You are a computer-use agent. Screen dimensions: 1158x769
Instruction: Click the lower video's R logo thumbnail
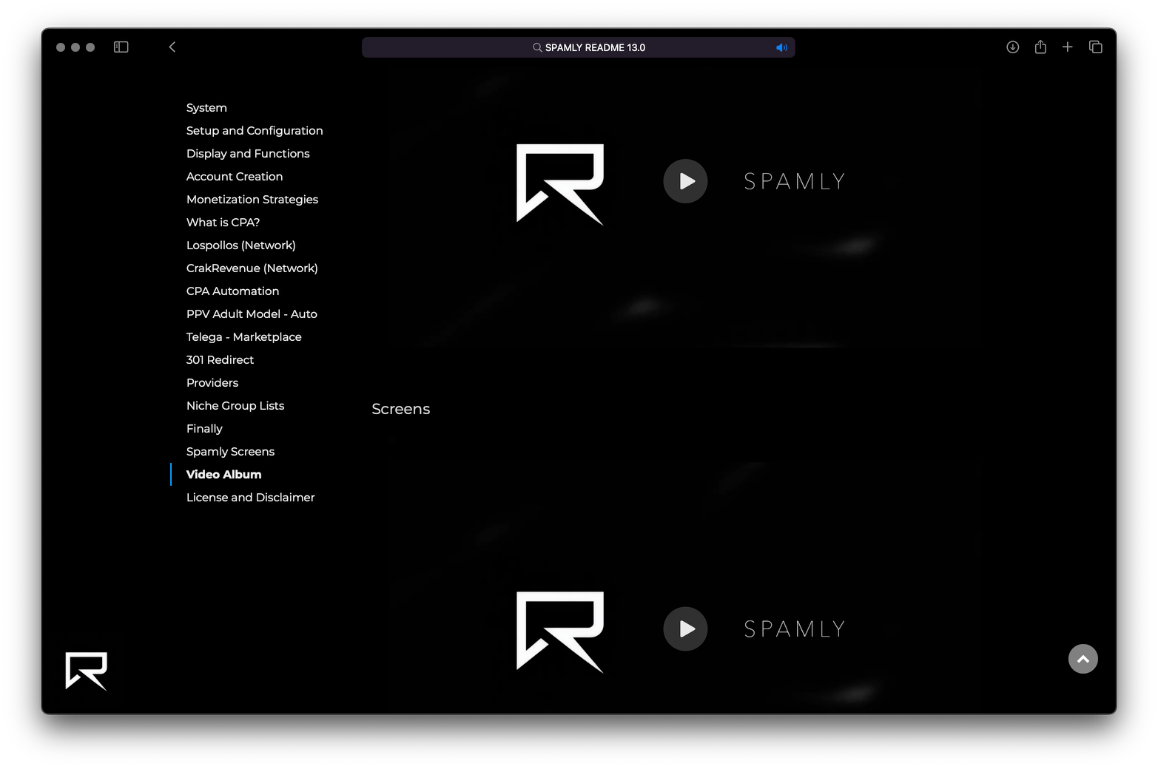point(560,632)
